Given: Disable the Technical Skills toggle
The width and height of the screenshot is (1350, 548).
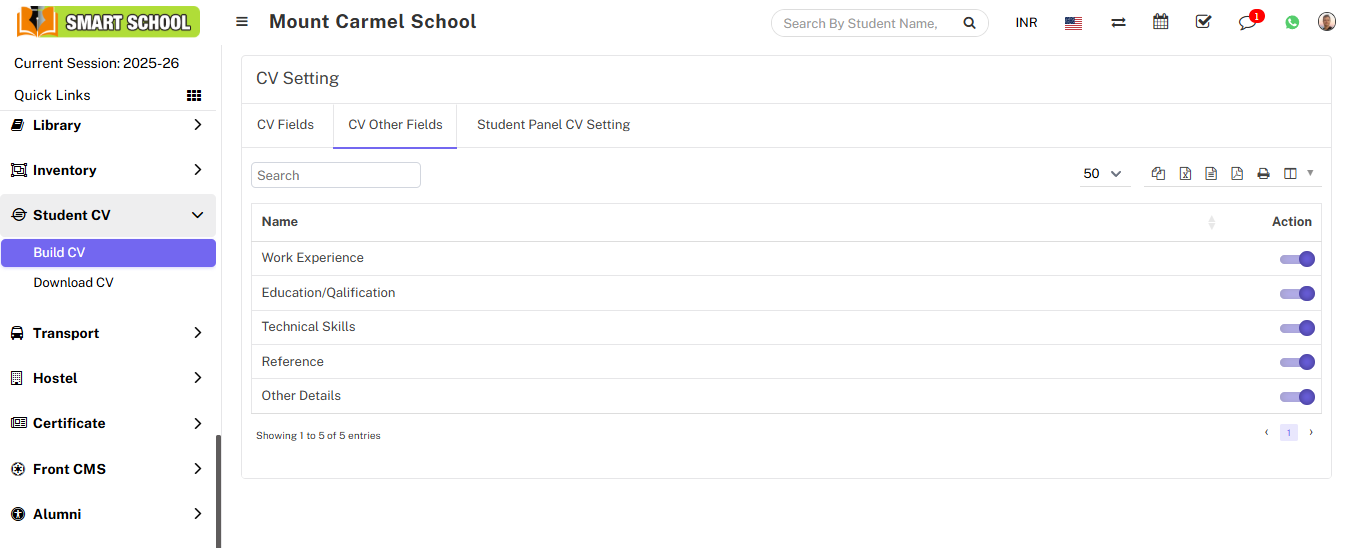Looking at the screenshot, I should 1297,328.
